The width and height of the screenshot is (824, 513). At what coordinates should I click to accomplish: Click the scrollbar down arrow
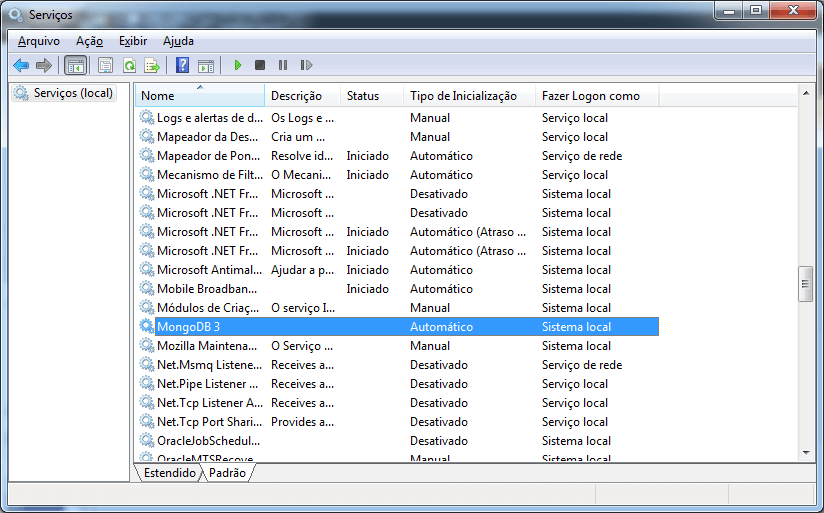pyautogui.click(x=806, y=452)
